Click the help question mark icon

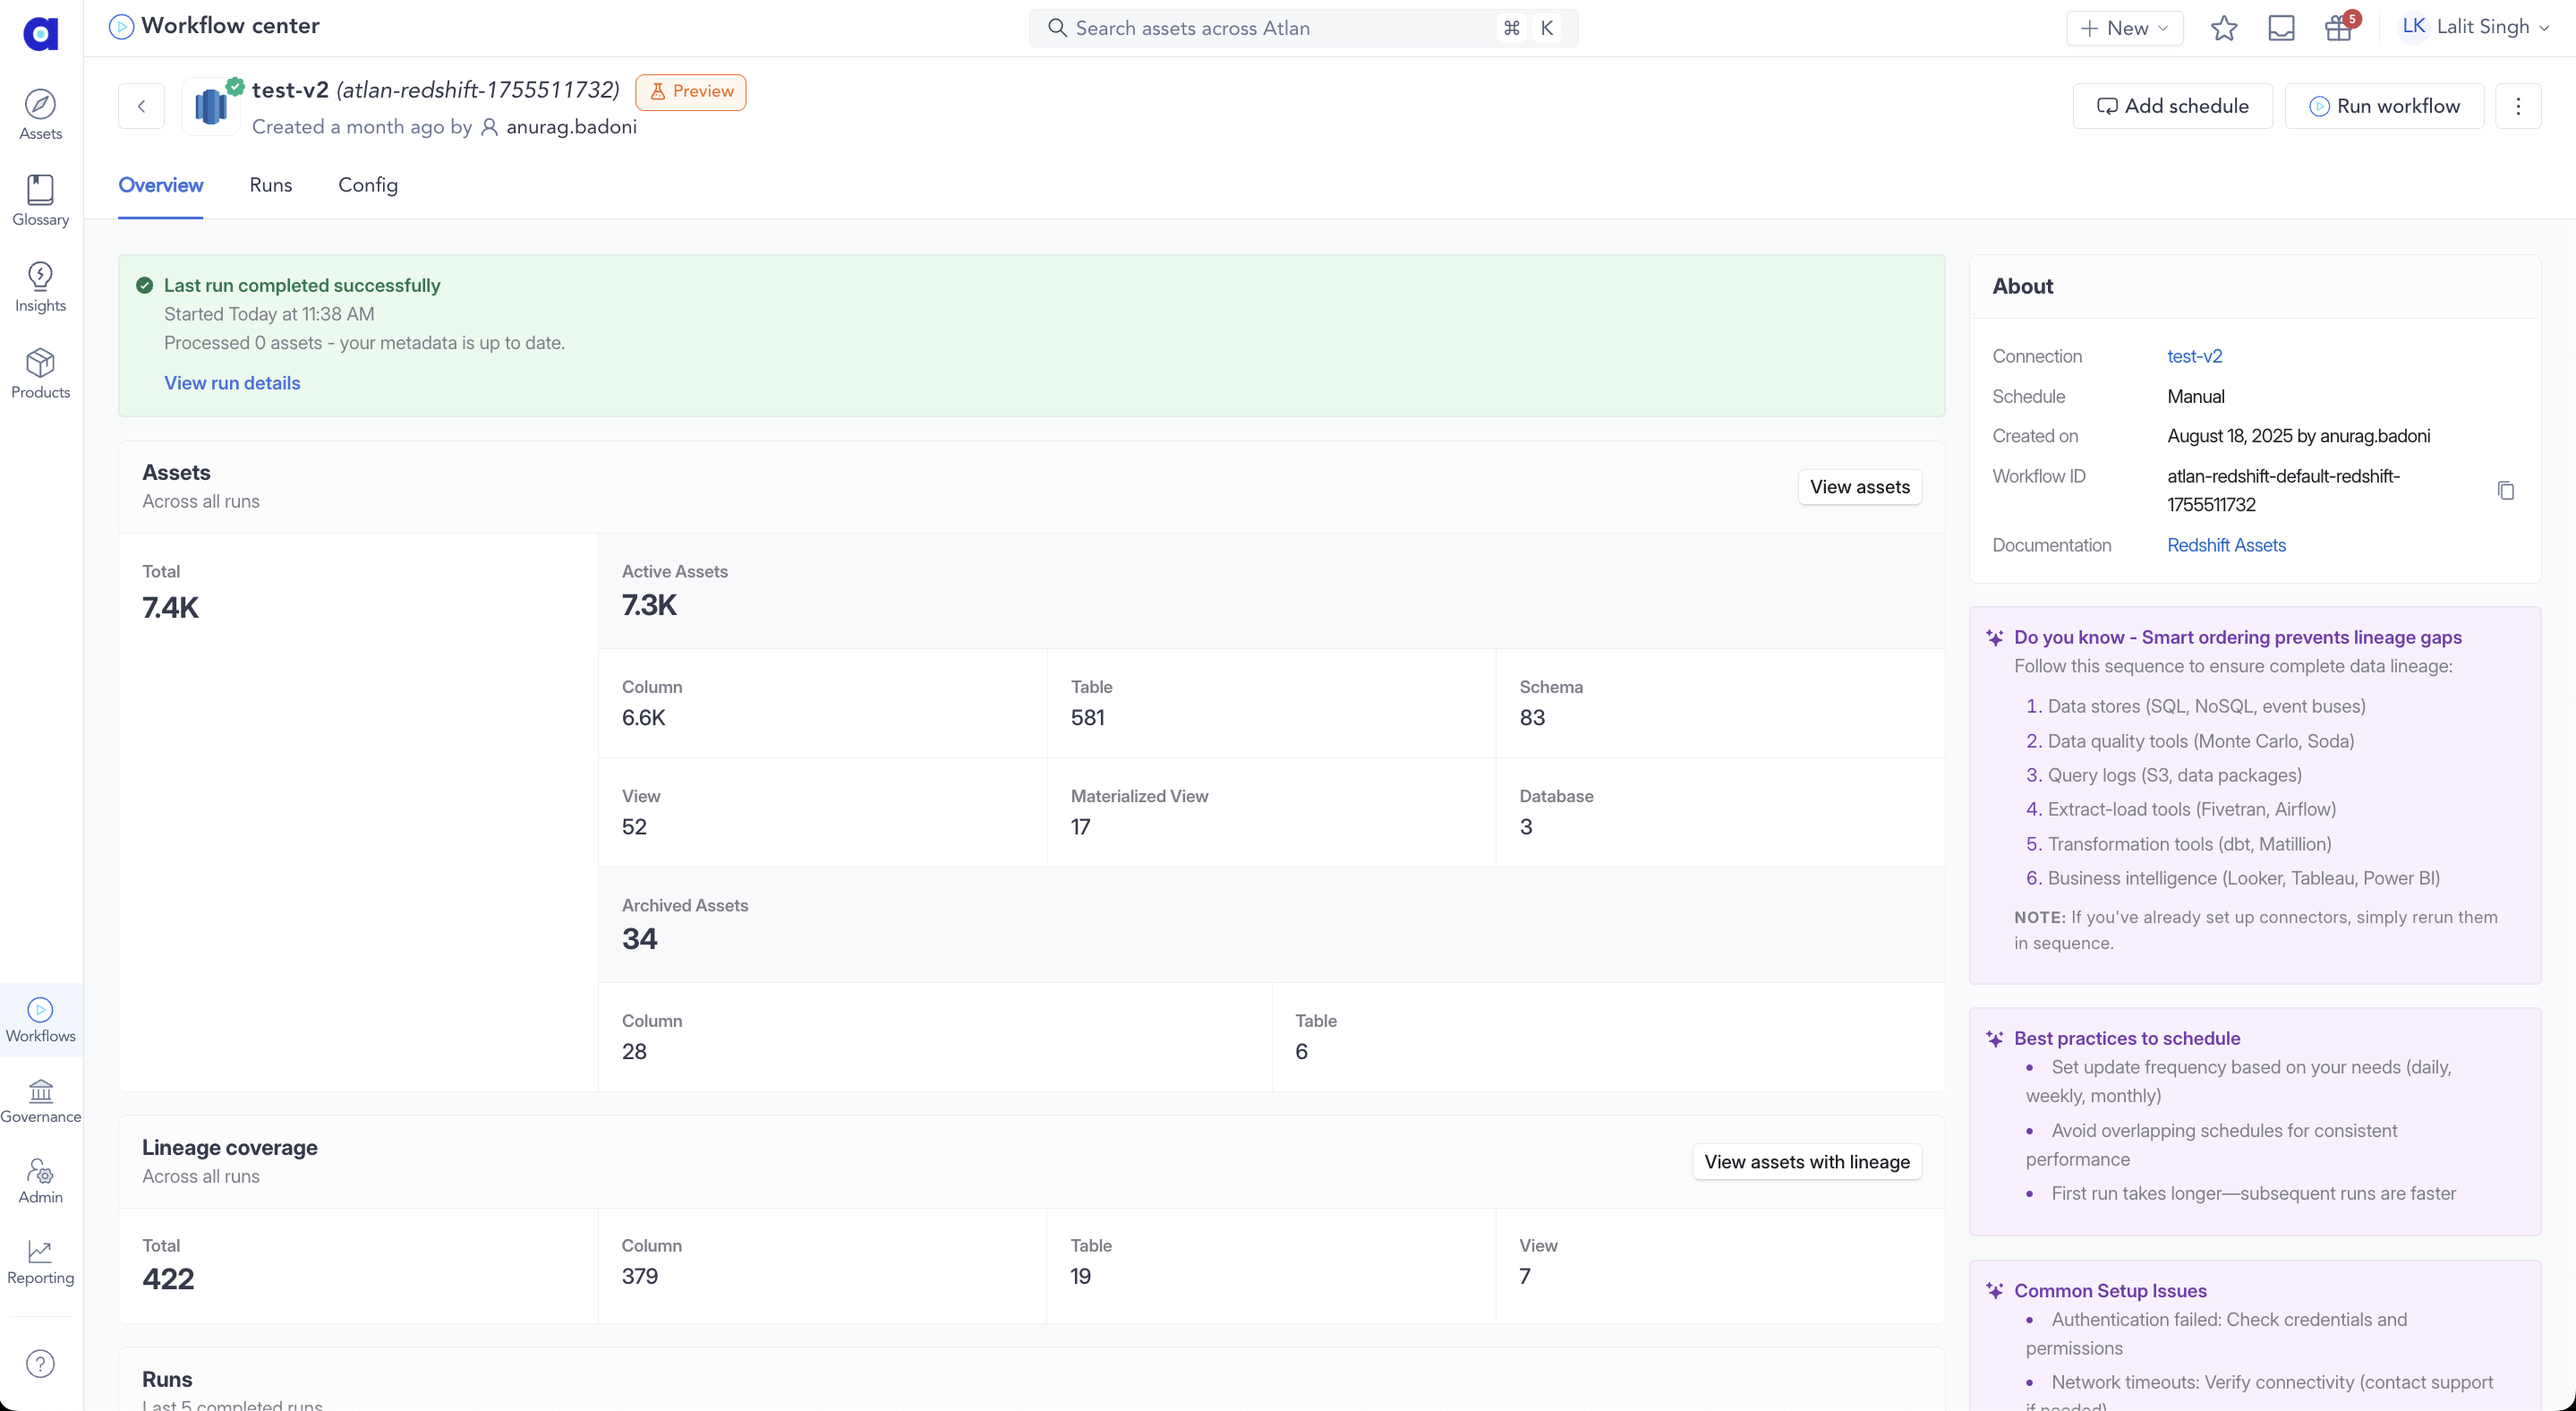[x=40, y=1363]
